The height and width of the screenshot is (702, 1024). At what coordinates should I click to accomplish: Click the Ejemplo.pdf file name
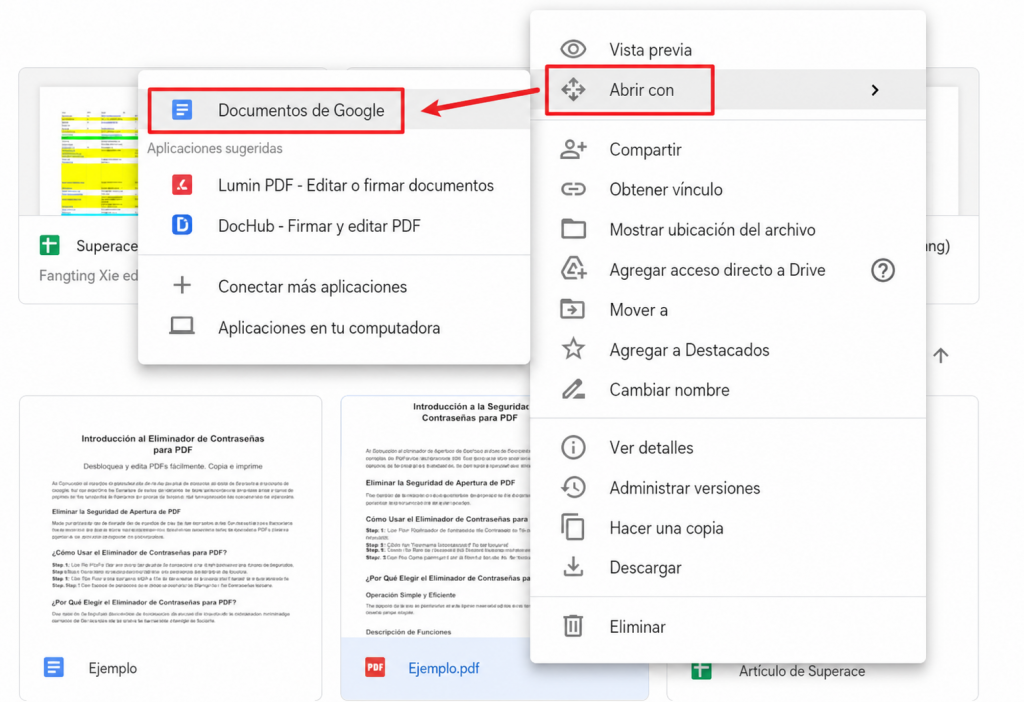pos(443,668)
